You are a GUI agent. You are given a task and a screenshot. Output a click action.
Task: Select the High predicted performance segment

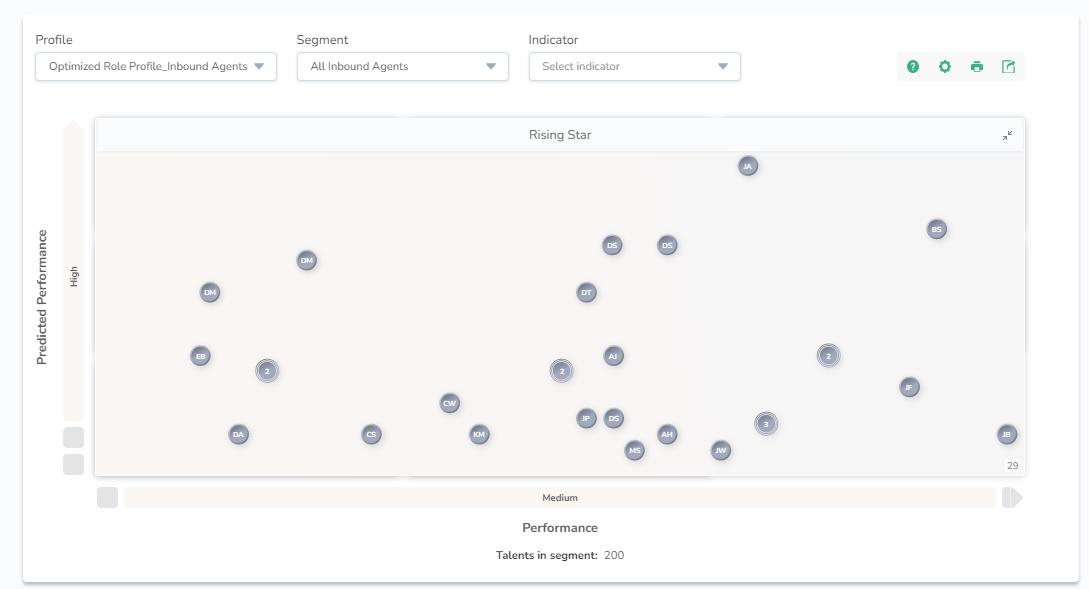point(73,275)
